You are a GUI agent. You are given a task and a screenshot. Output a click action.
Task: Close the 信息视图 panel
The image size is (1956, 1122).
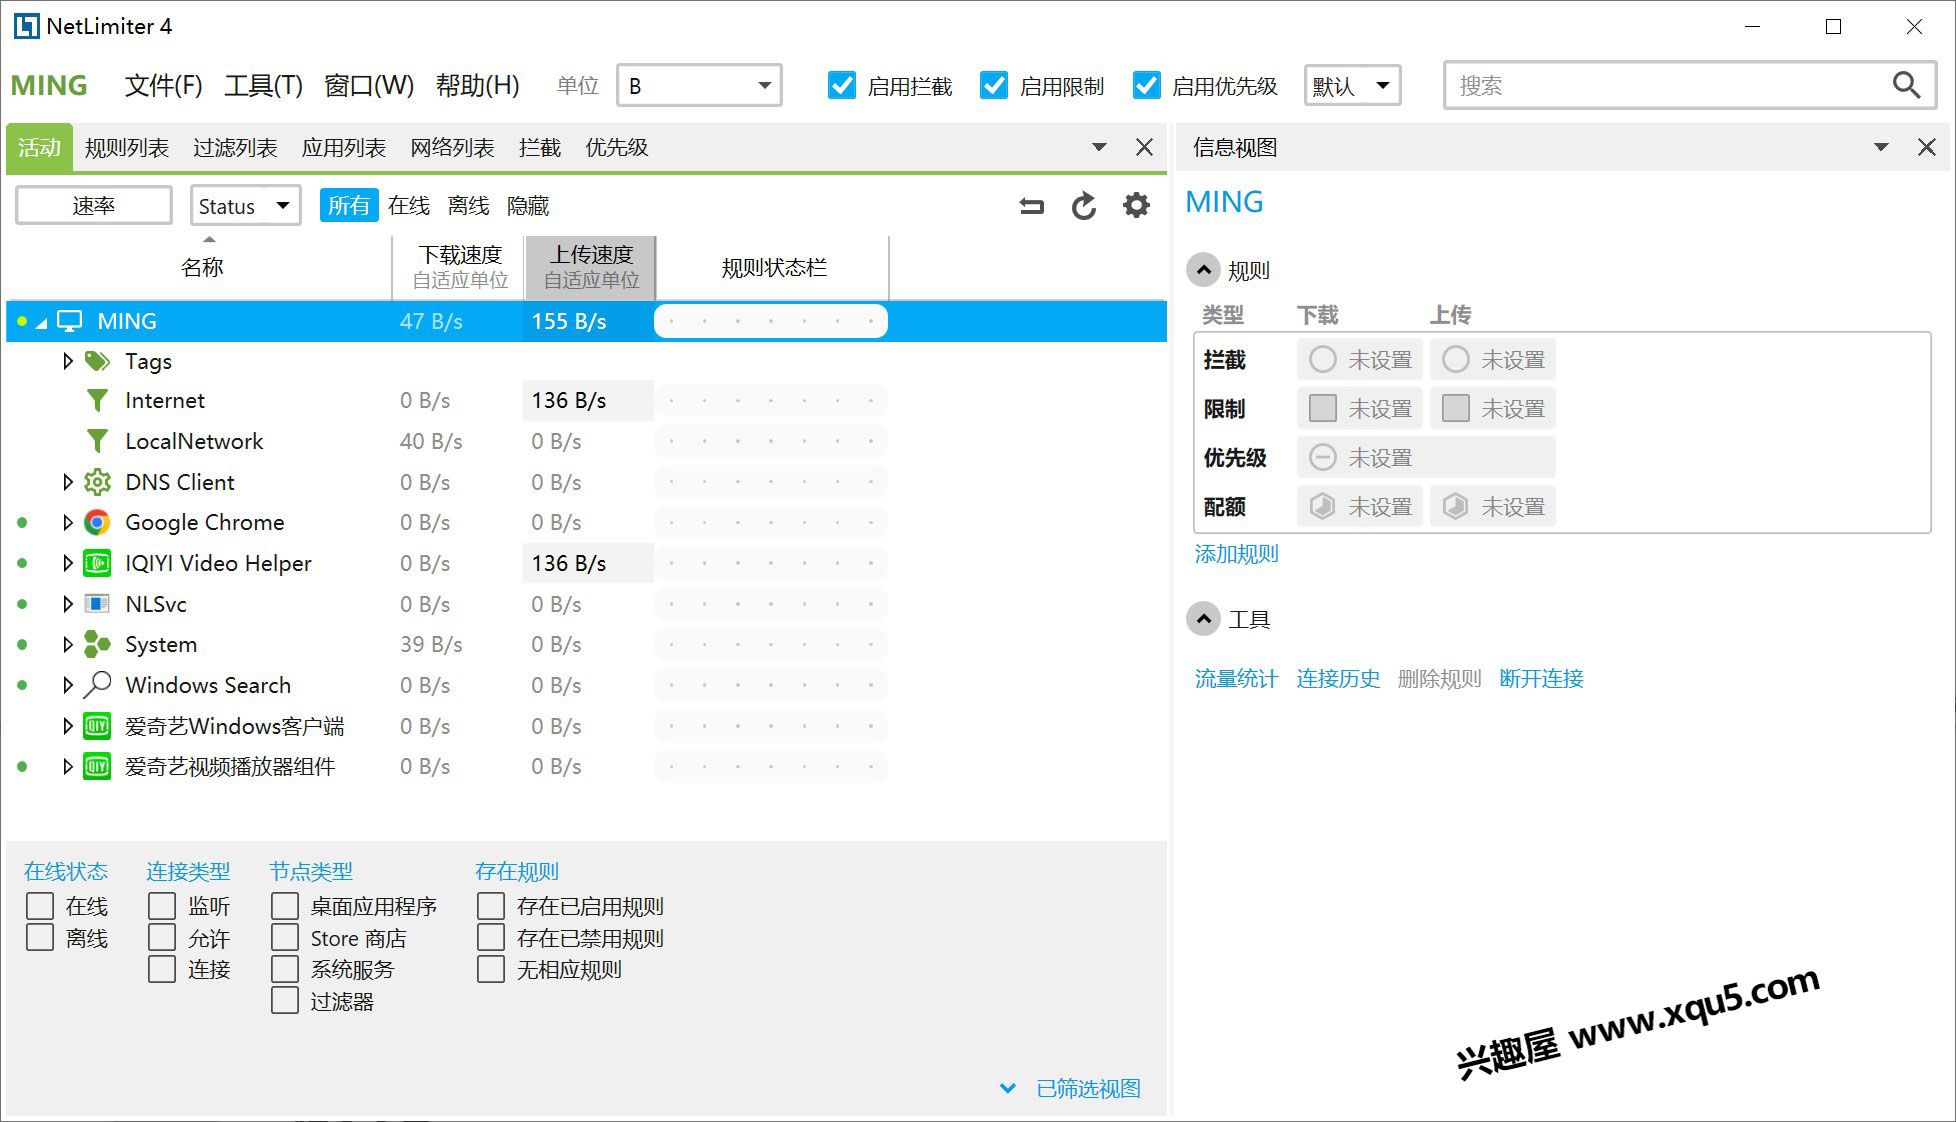point(1927,147)
